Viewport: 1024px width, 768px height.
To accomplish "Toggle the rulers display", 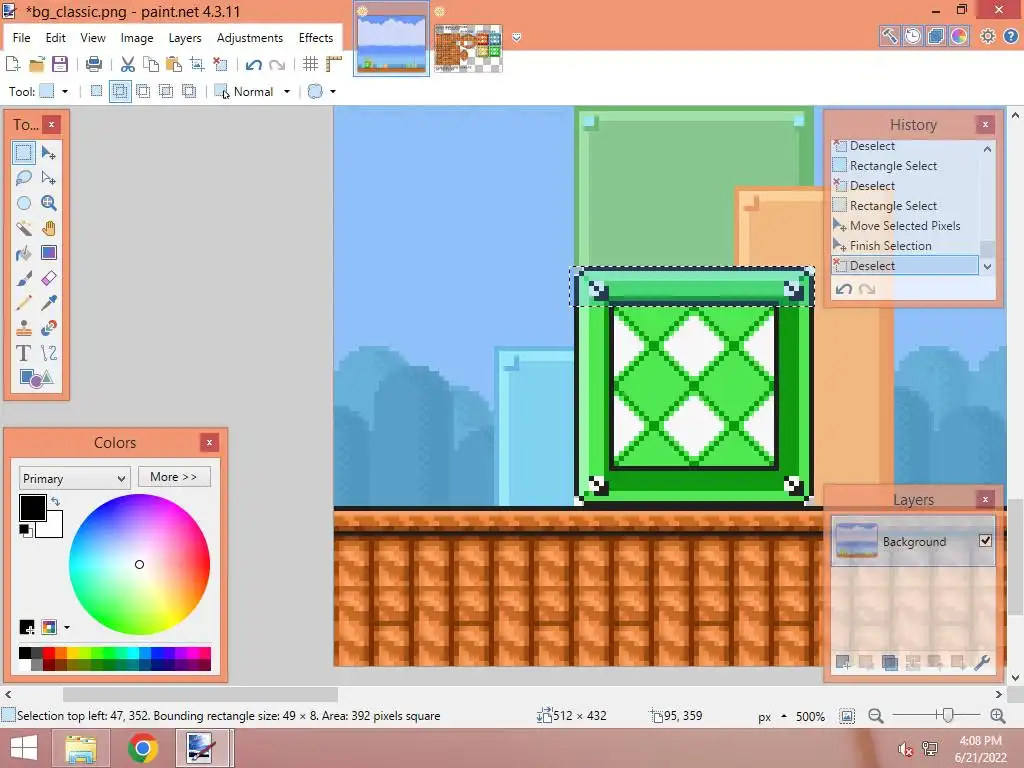I will [x=334, y=64].
